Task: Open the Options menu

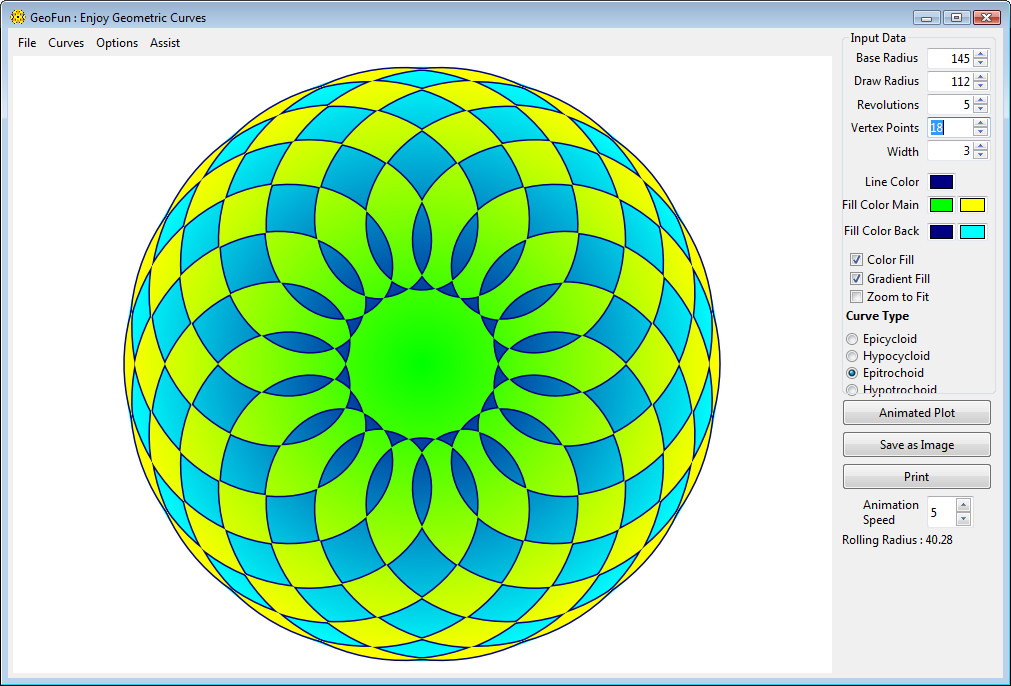Action: click(117, 43)
